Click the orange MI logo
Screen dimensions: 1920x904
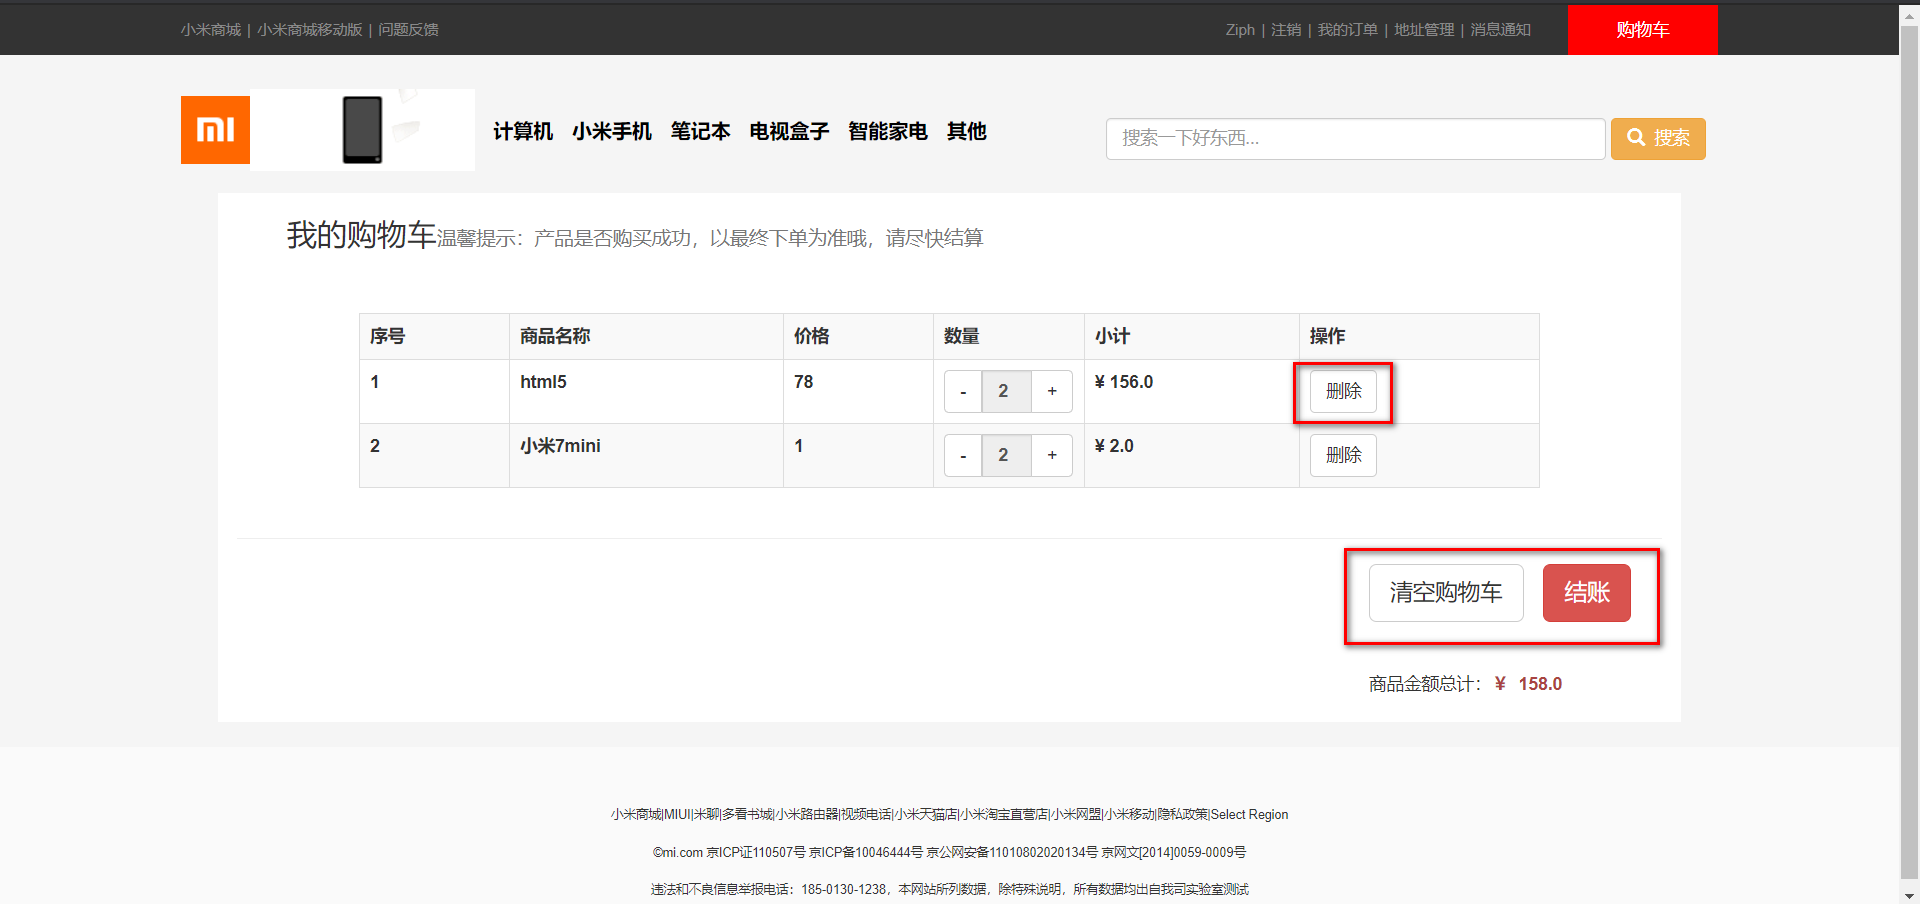(x=215, y=130)
